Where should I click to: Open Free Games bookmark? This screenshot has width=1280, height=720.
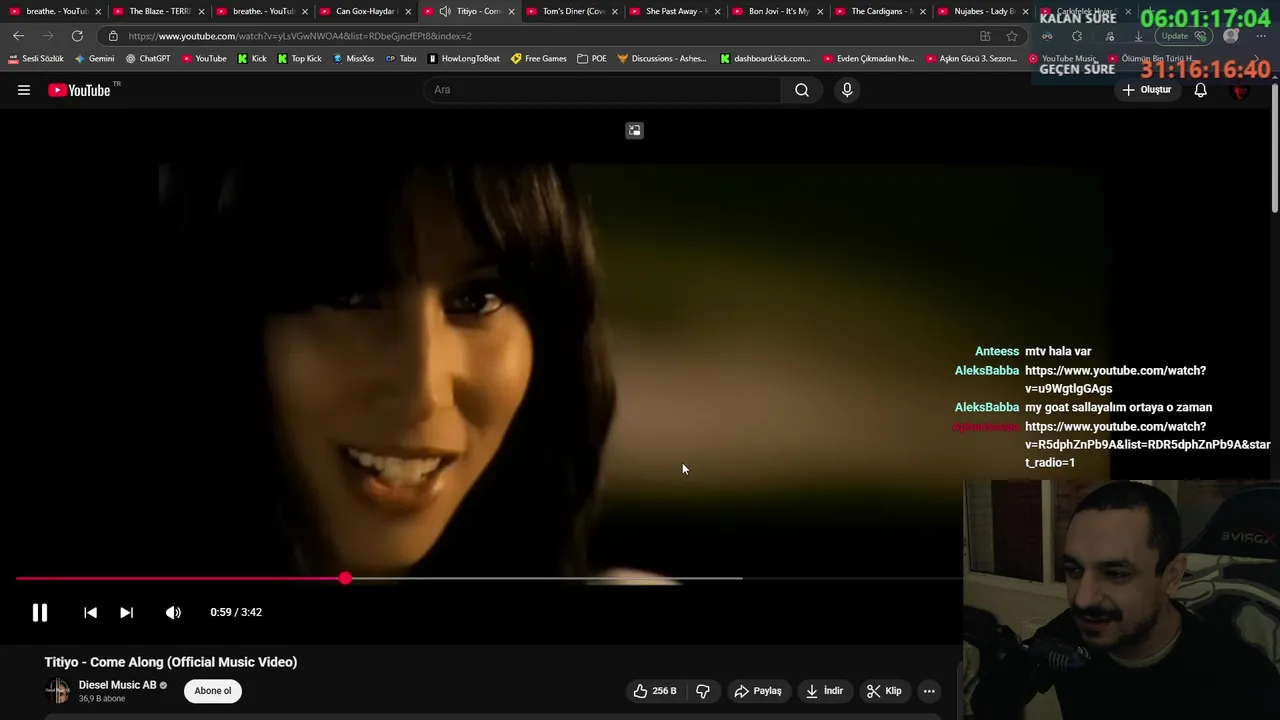point(539,59)
